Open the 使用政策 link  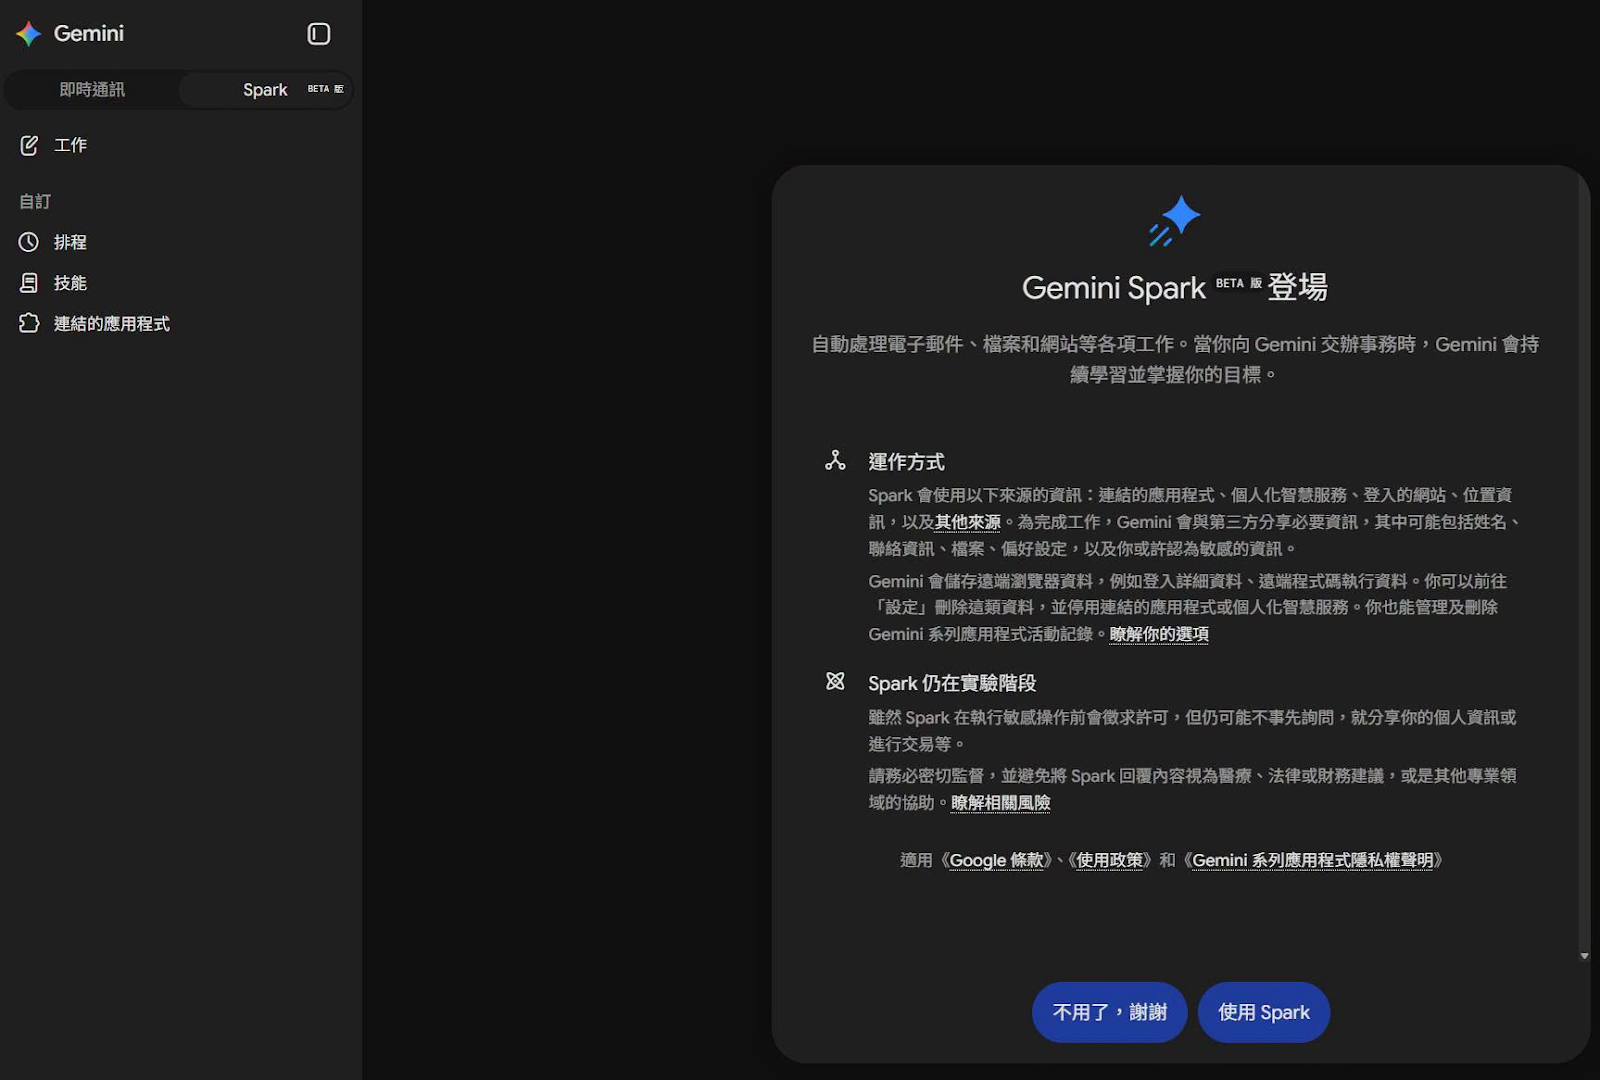(x=1110, y=861)
